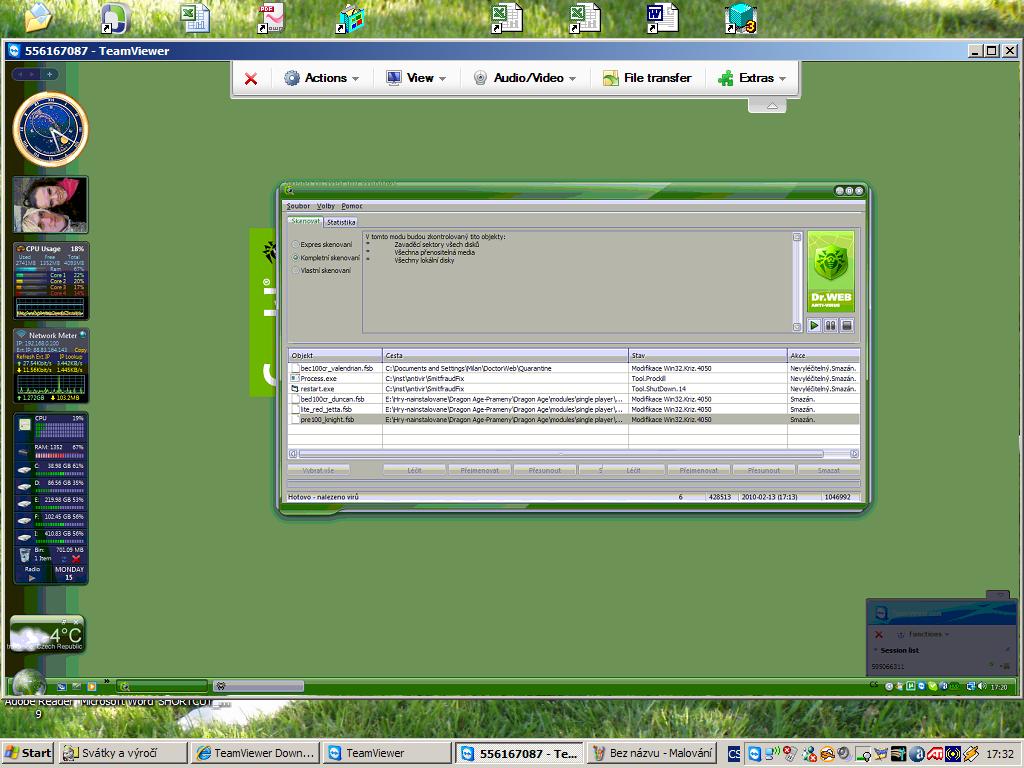This screenshot has width=1024, height=768.
Task: Open the Soubor menu in Dr.Web
Action: coord(298,206)
